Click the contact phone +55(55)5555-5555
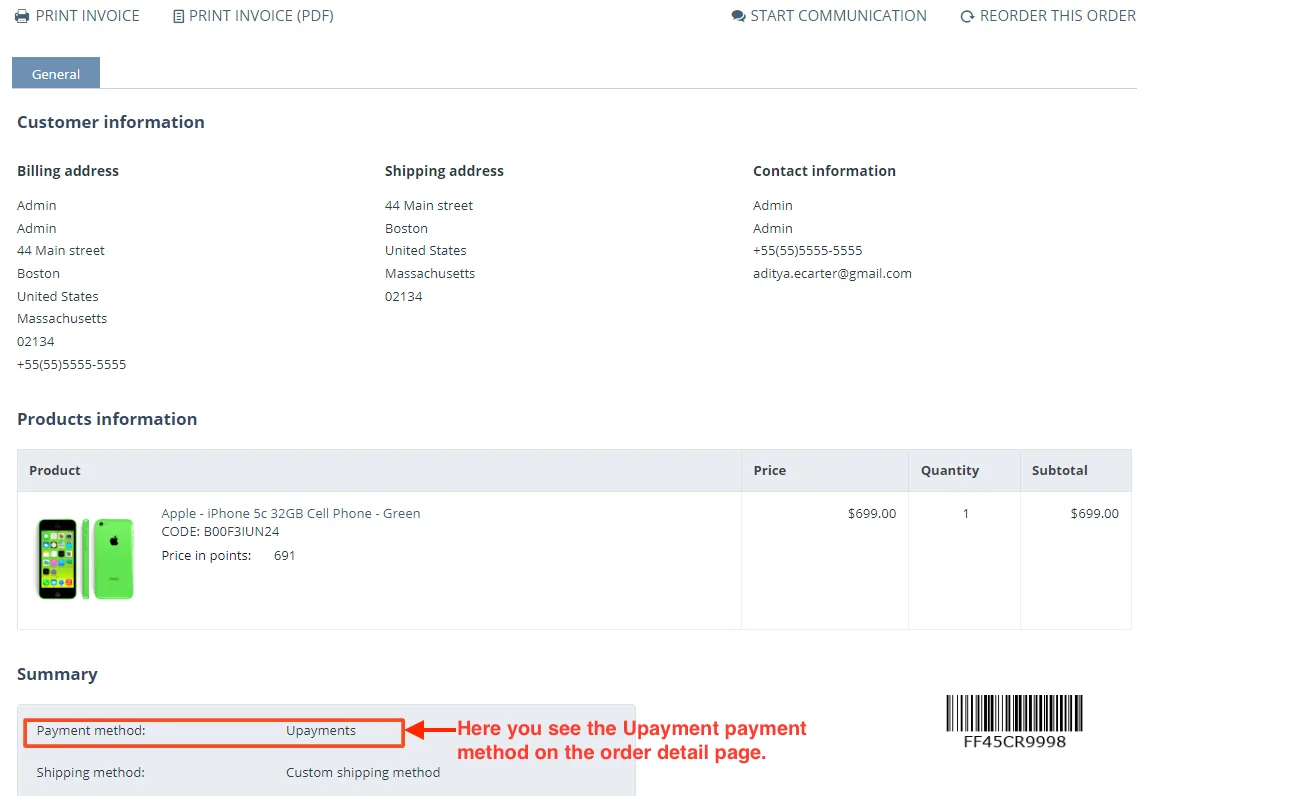The image size is (1313, 796). tap(807, 250)
